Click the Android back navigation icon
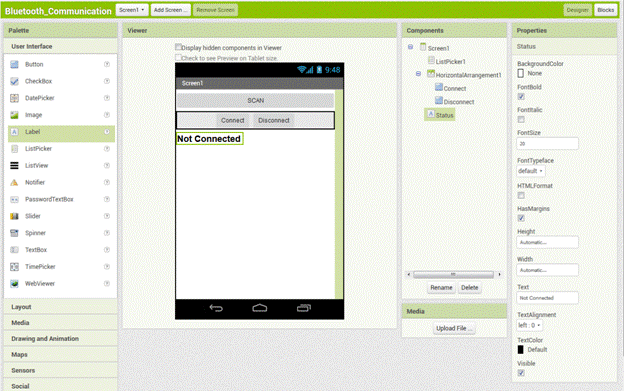The height and width of the screenshot is (391, 624). pyautogui.click(x=216, y=308)
